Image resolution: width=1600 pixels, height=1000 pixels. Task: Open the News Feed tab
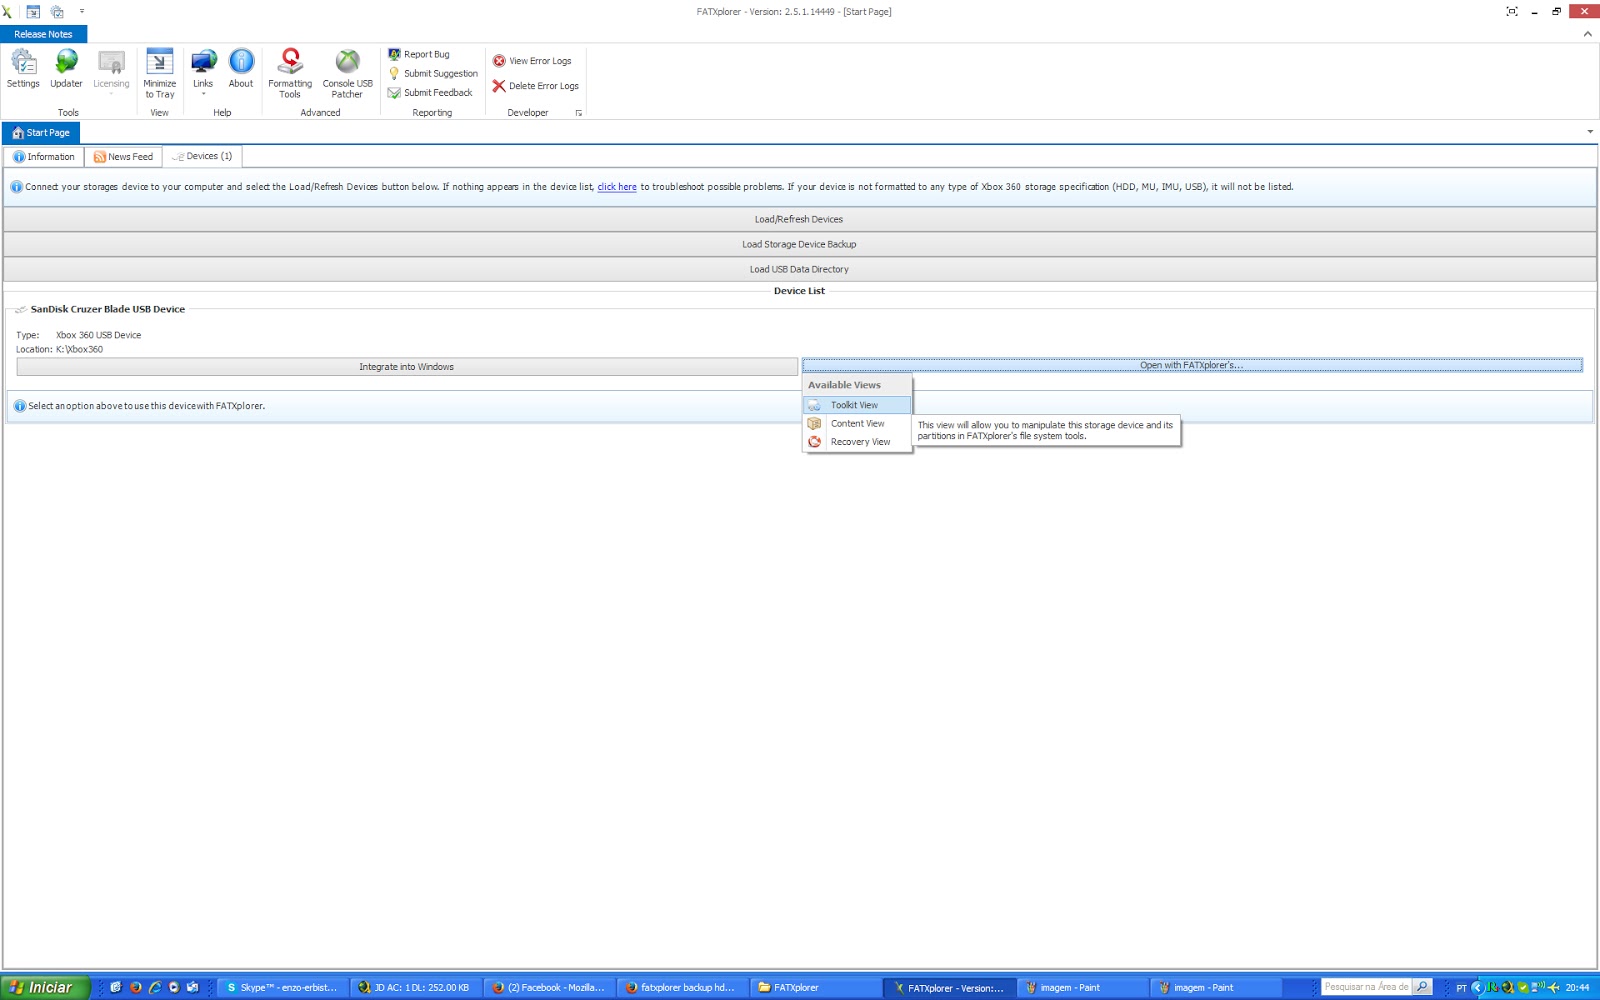[123, 156]
